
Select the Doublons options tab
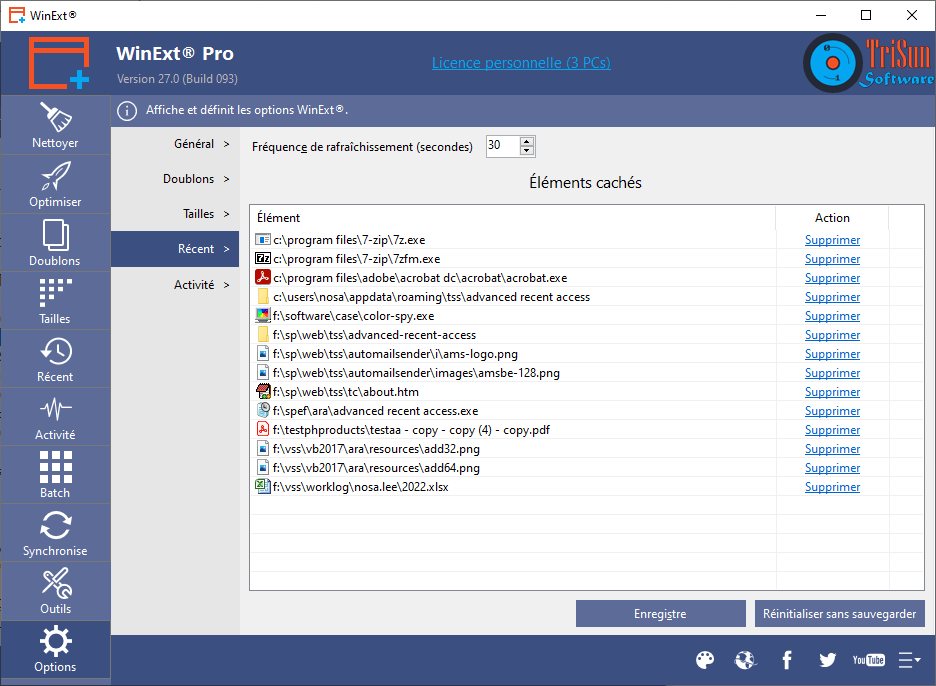(x=175, y=179)
